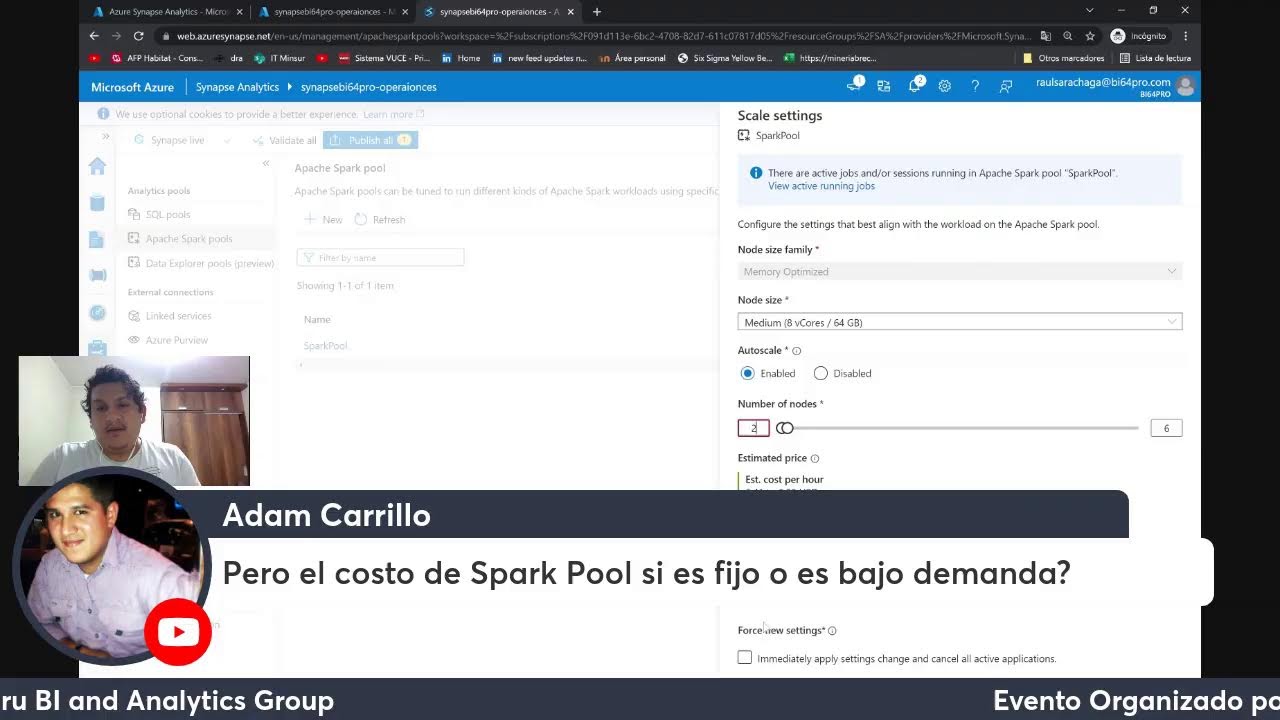Viewport: 1280px width, 720px height.
Task: Click the Incógnito profile indicator
Action: [x=1138, y=36]
